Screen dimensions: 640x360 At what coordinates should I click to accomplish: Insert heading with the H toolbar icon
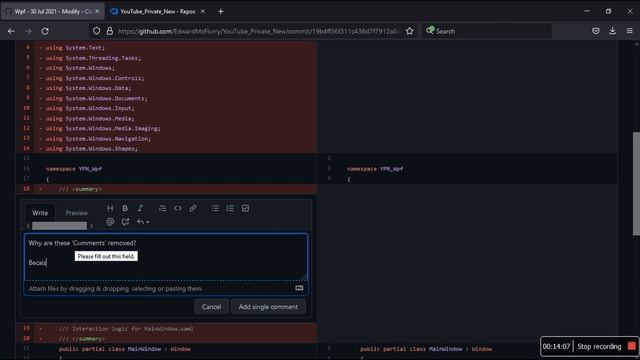tap(110, 208)
